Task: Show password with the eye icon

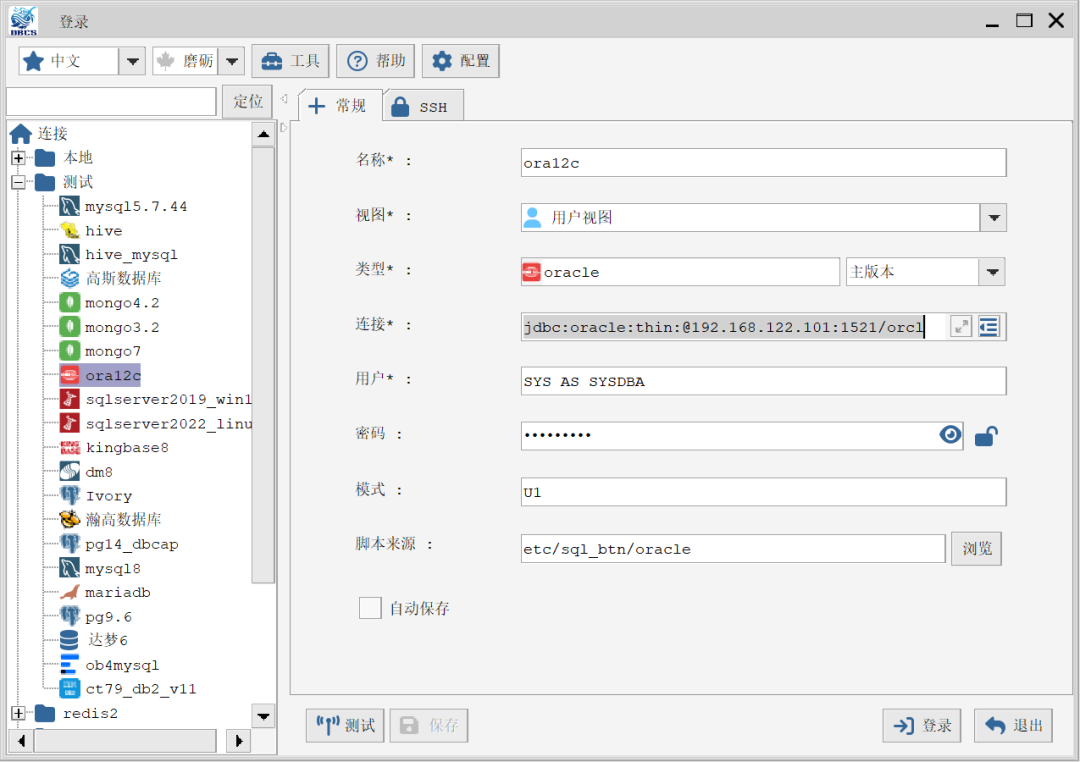Action: pos(951,435)
